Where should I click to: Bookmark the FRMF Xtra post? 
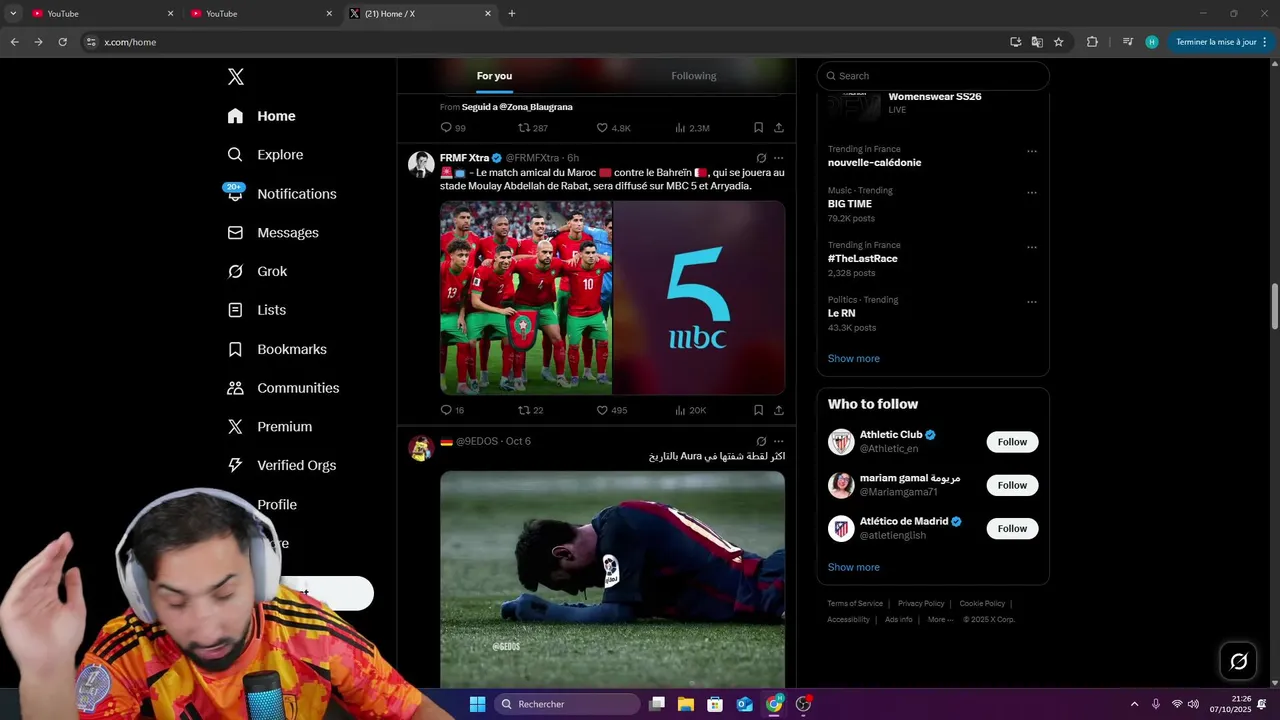click(x=758, y=410)
